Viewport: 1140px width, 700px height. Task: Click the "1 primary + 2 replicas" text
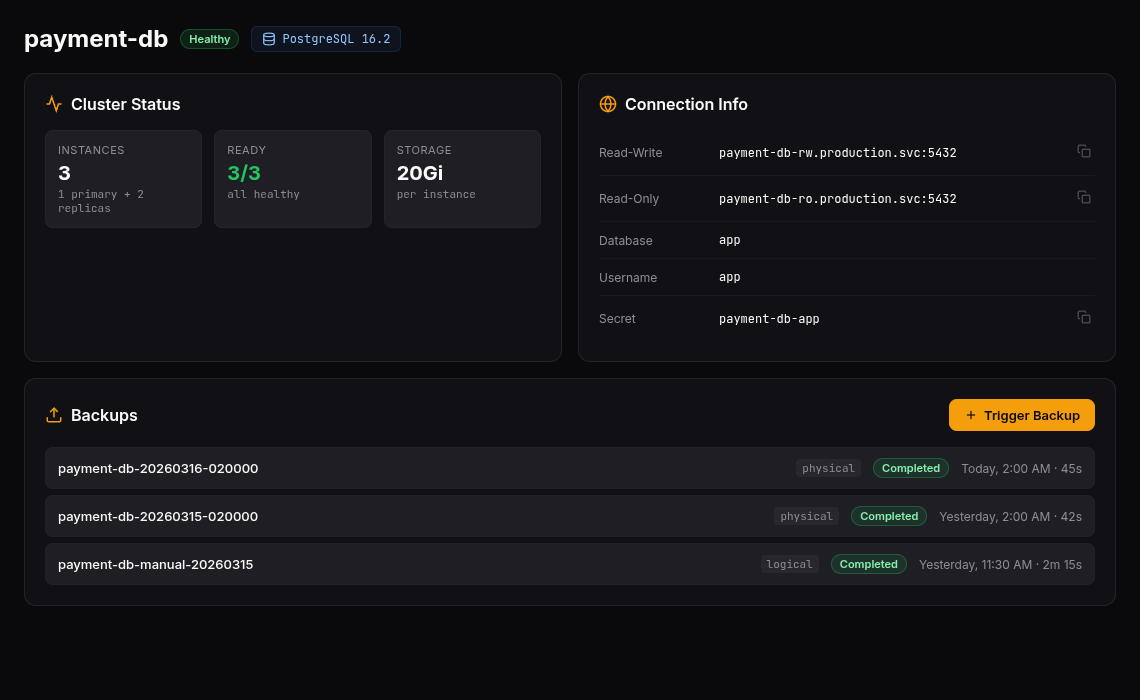click(101, 201)
